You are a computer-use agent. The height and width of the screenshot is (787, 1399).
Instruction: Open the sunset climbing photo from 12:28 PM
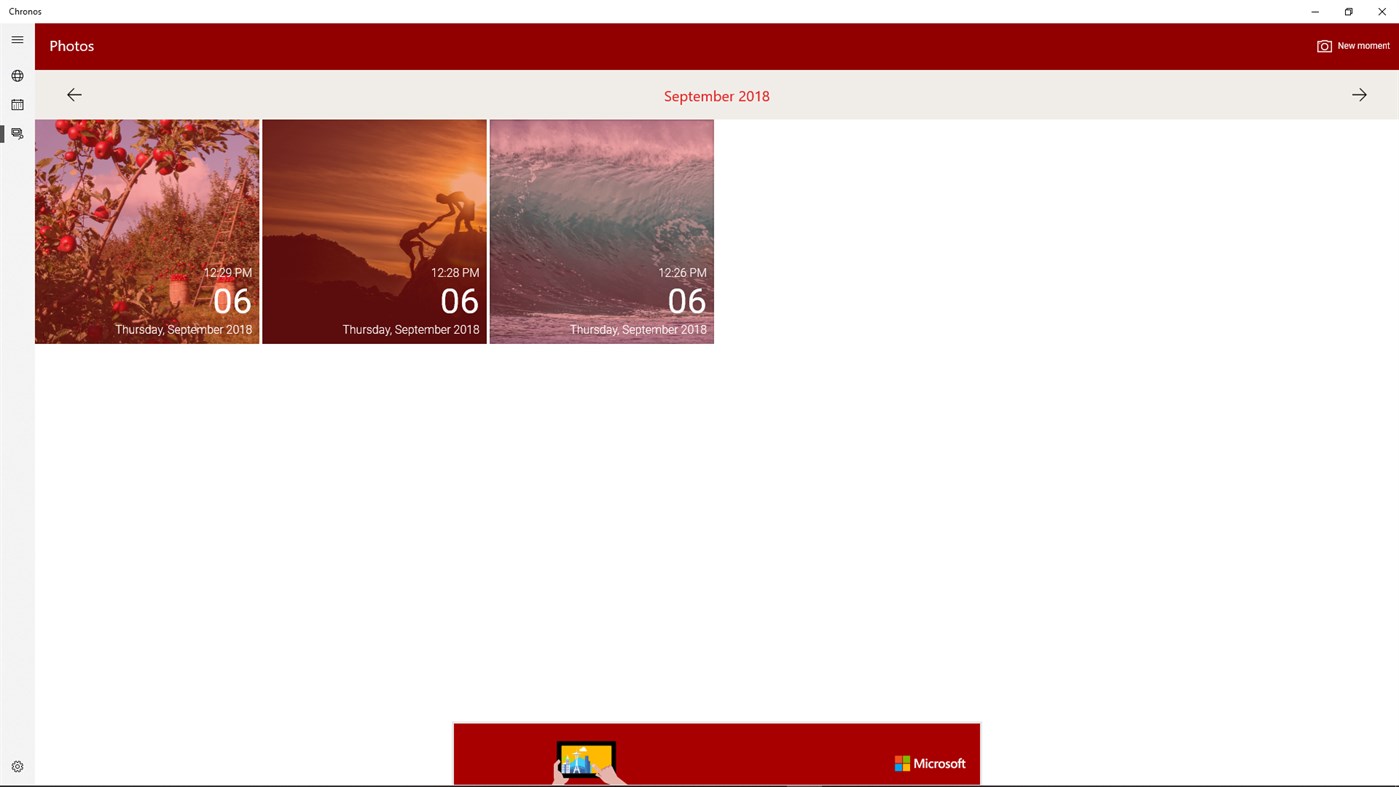374,230
